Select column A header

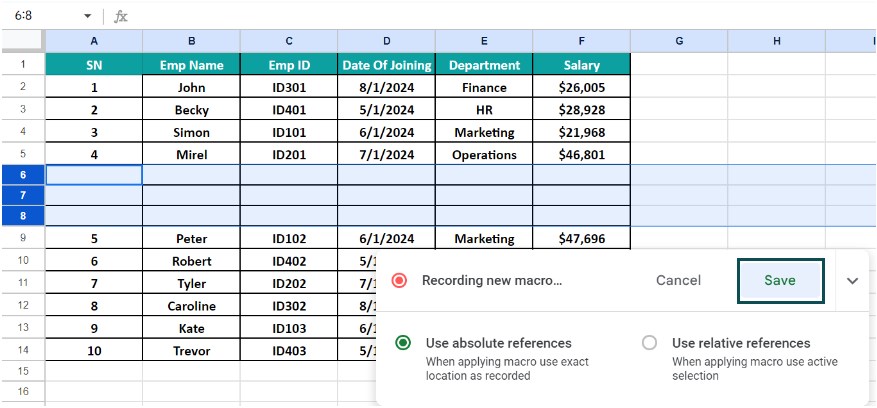[x=93, y=41]
